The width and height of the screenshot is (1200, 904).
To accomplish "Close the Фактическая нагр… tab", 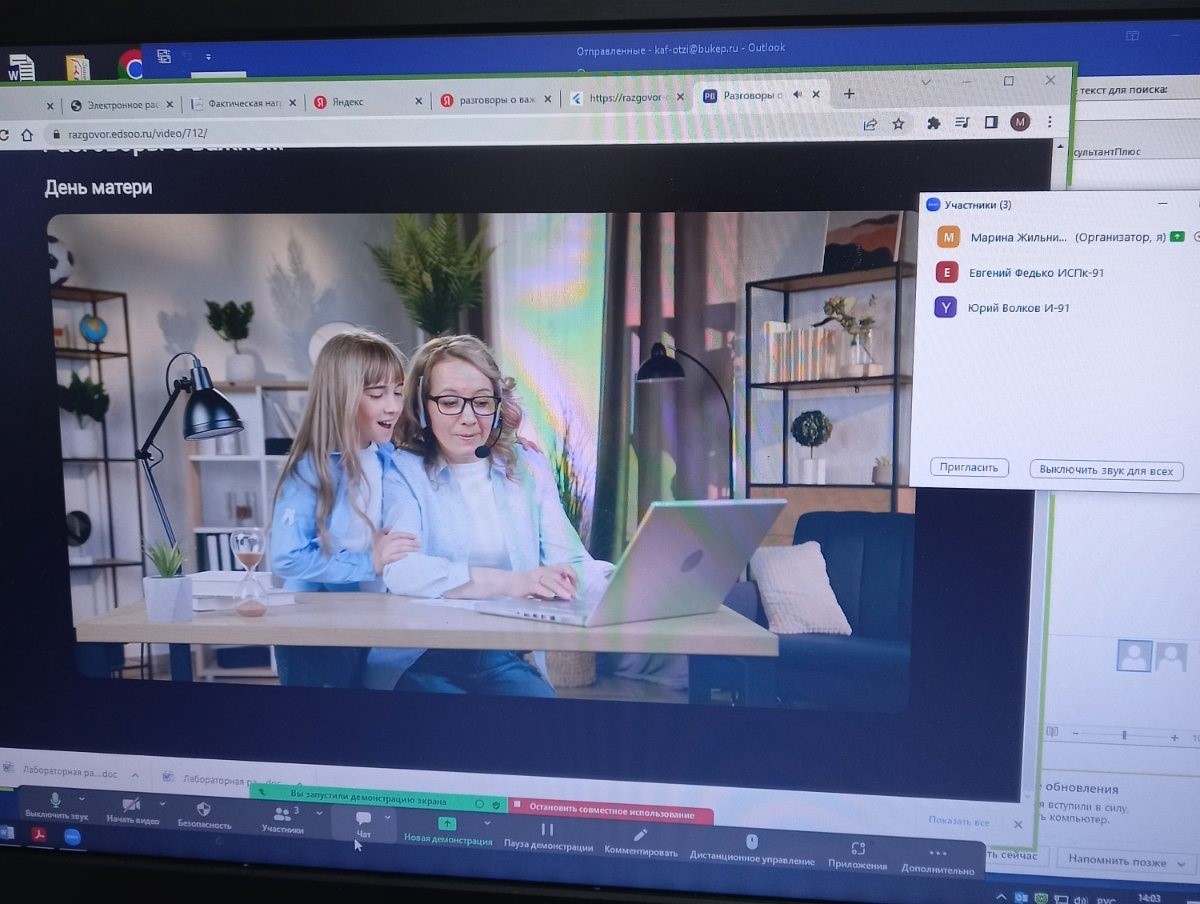I will click(294, 102).
